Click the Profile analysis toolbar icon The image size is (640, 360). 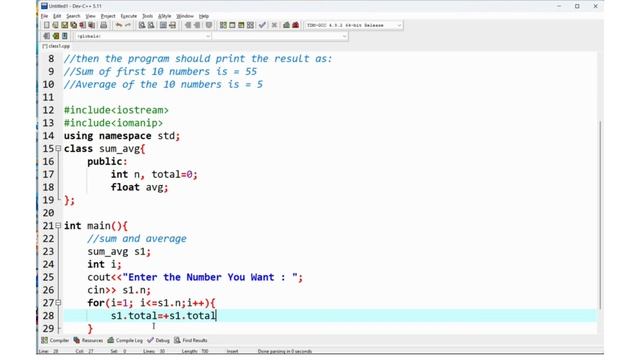(287, 25)
